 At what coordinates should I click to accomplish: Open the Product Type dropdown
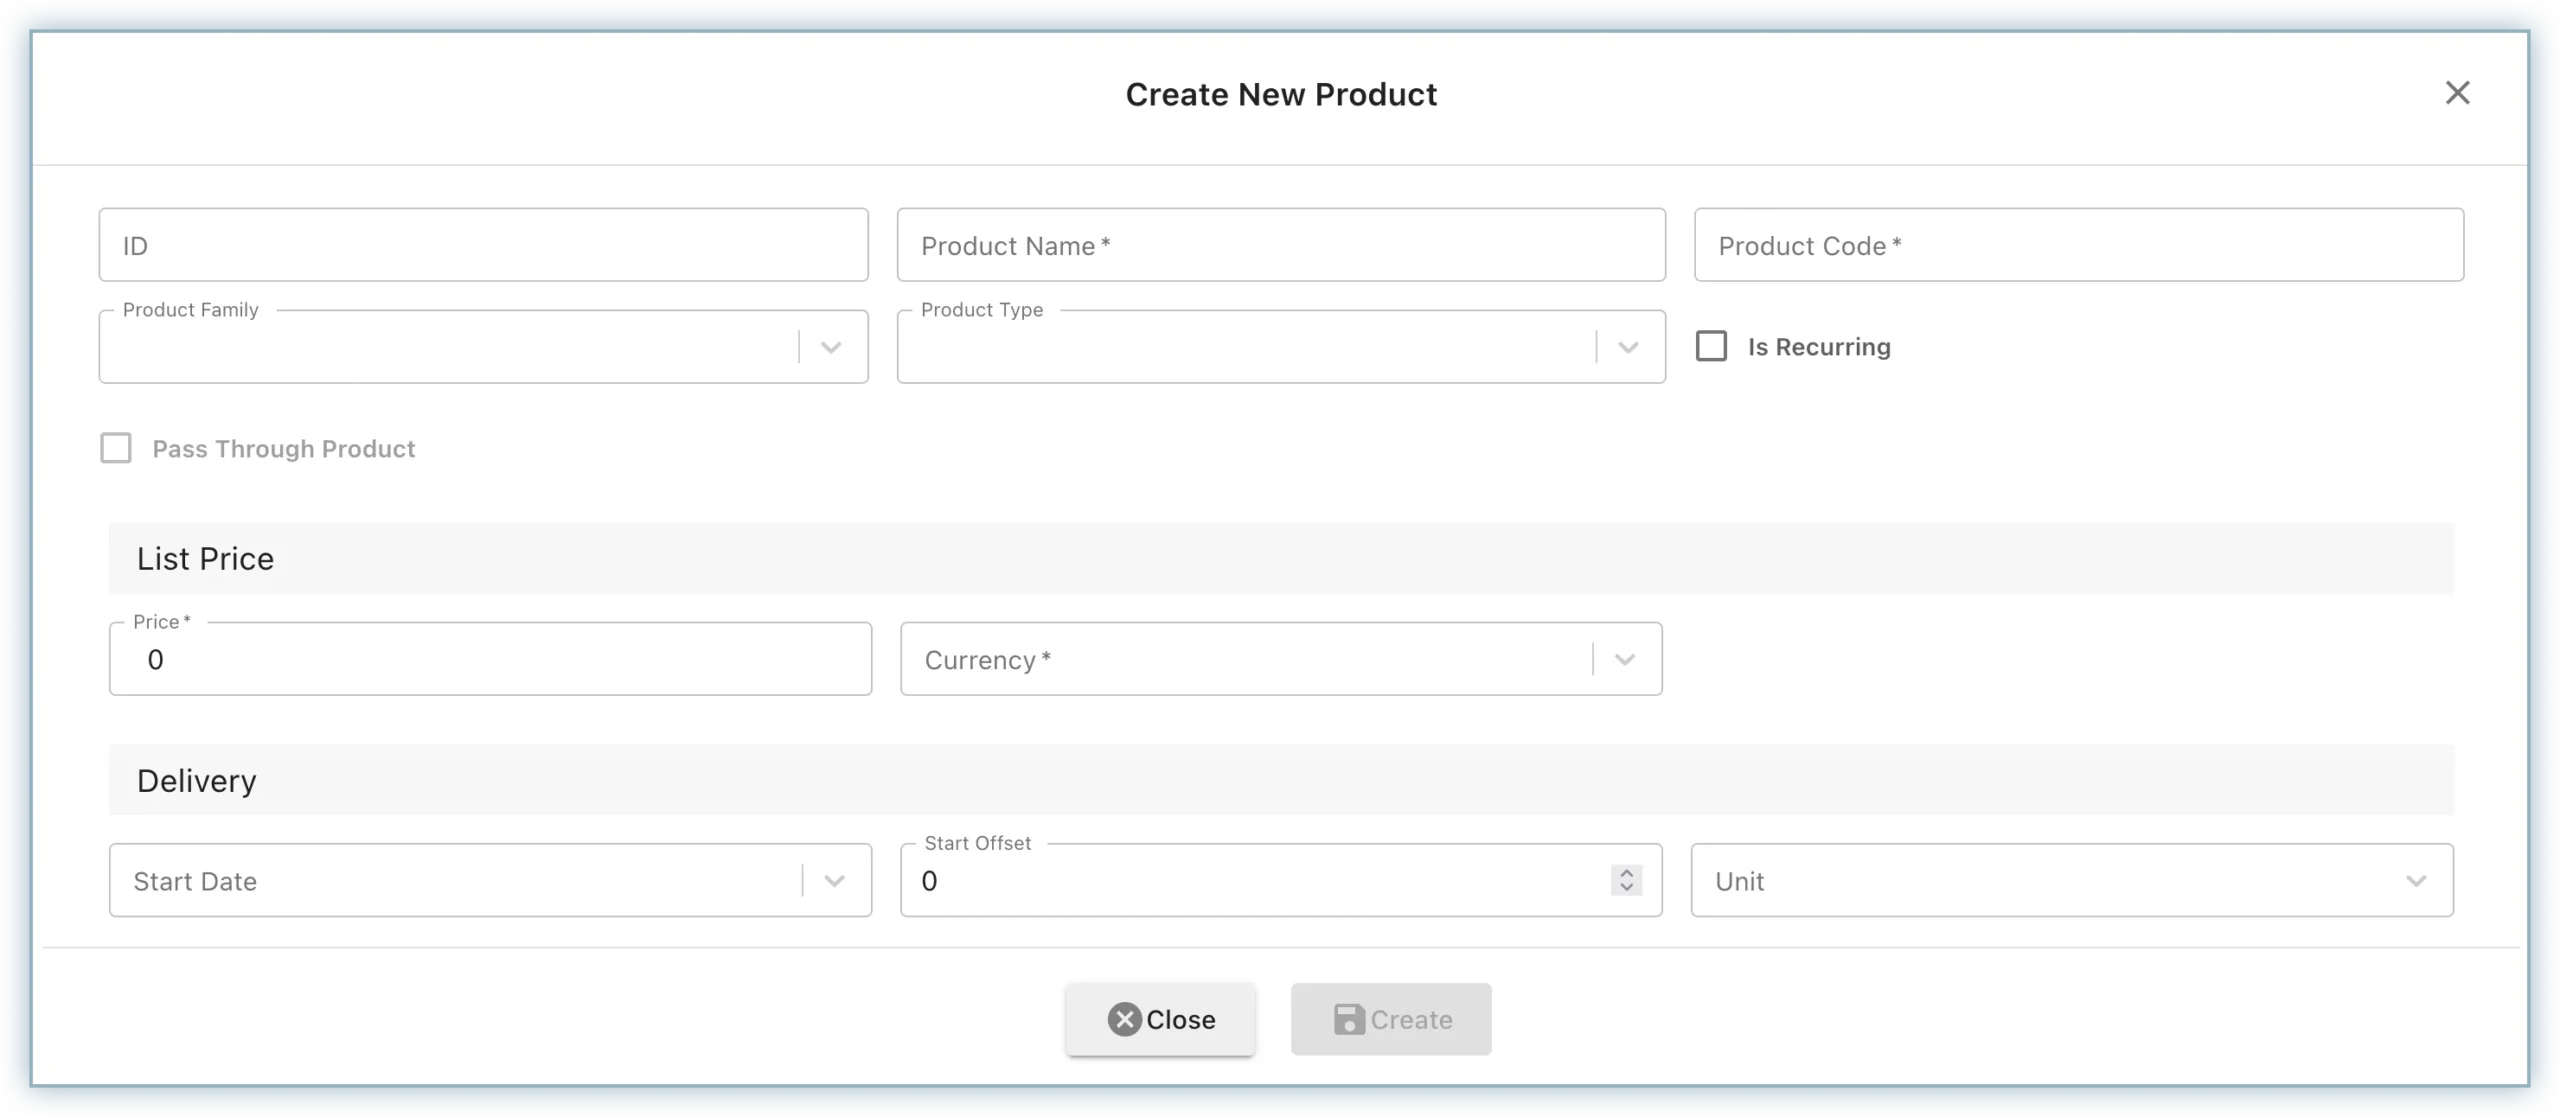[x=1628, y=346]
